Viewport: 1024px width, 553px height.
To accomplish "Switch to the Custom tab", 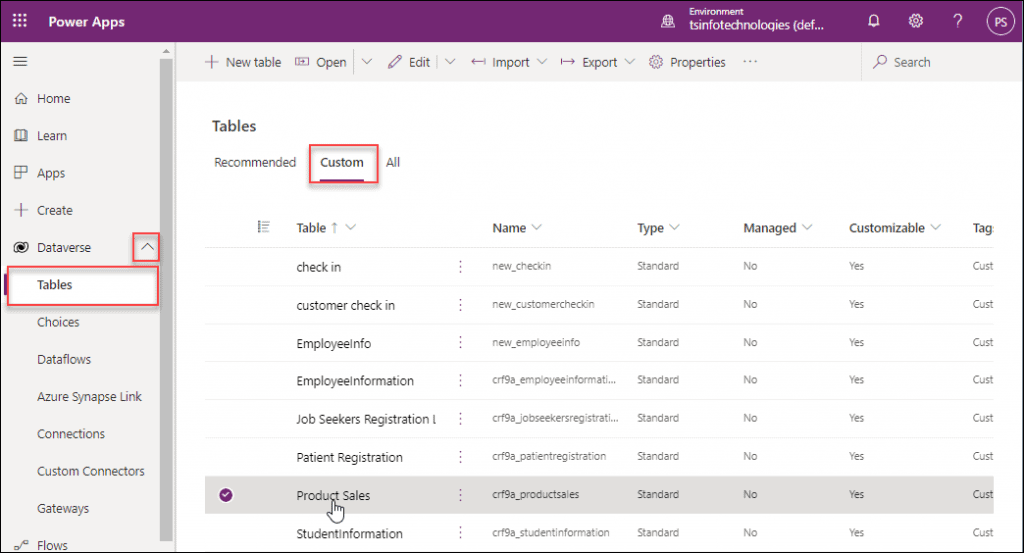I will click(342, 163).
